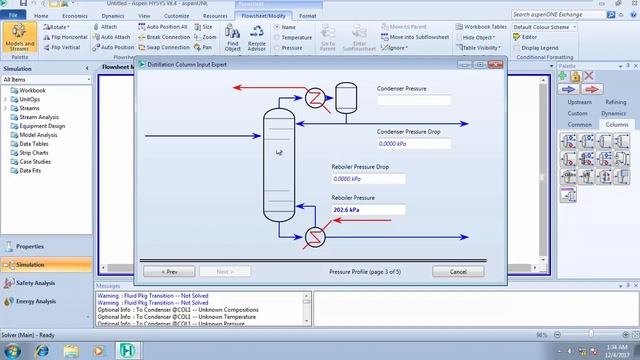Click the green plus icon in the Palette
This screenshot has width=640, height=360.
tap(563, 76)
